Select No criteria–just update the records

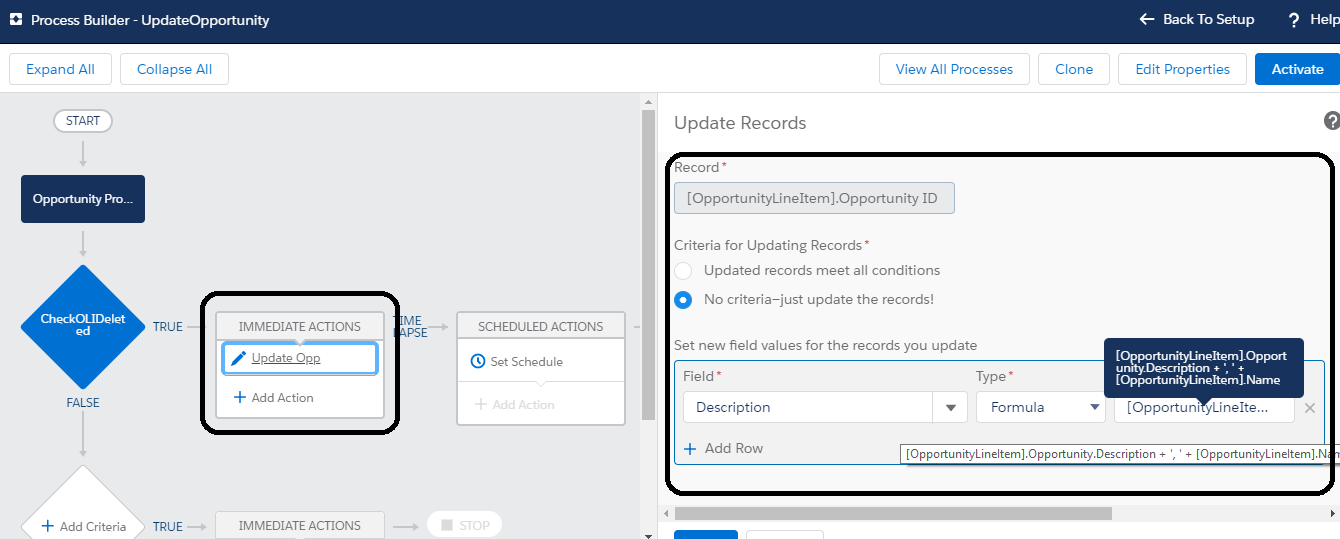pos(683,299)
